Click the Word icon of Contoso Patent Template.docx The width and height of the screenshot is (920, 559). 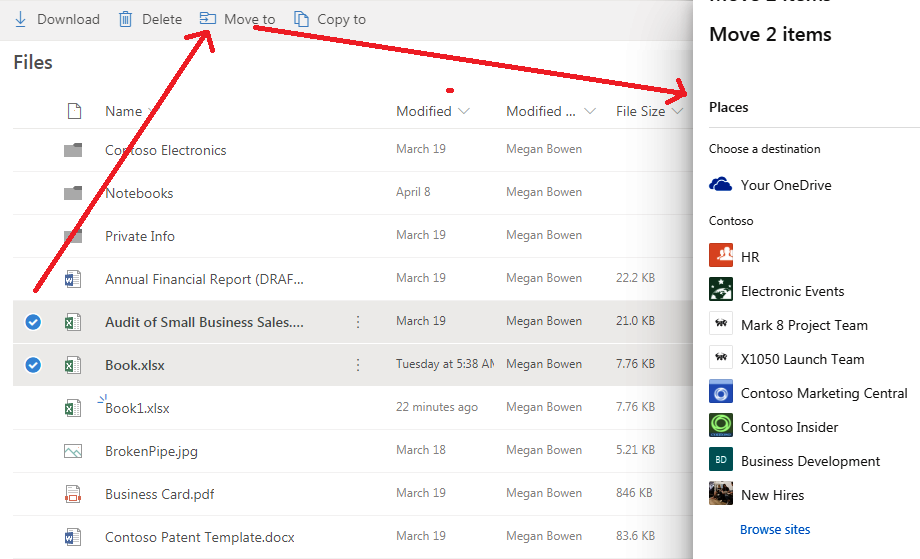click(73, 537)
